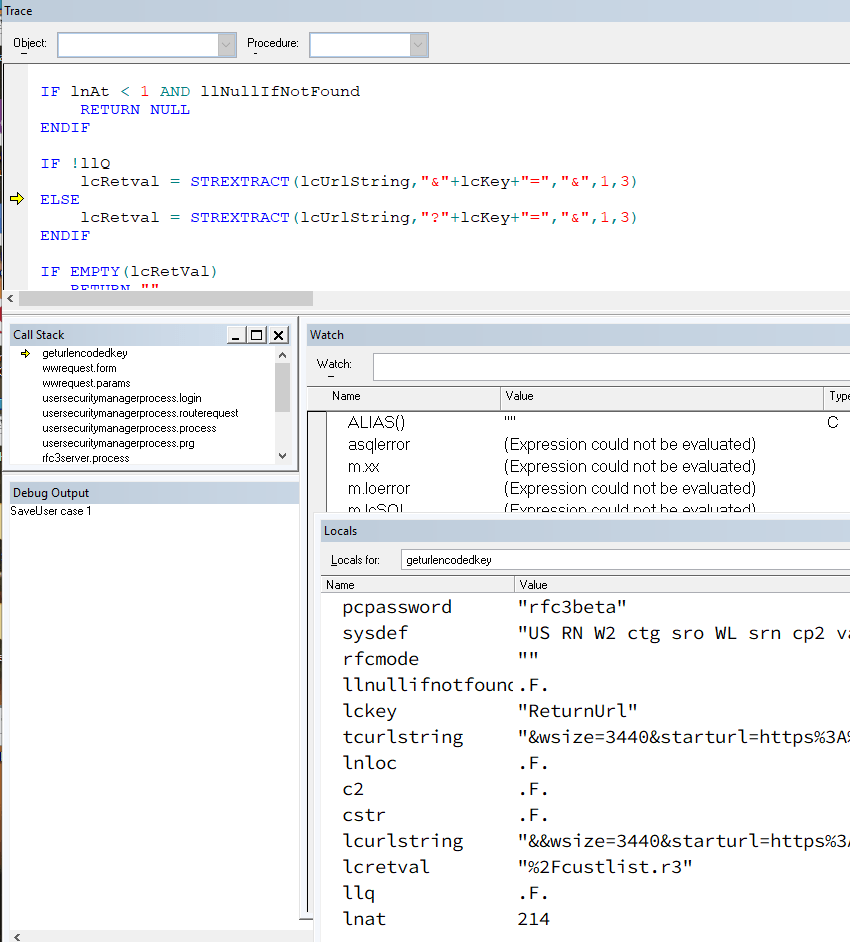The image size is (850, 942).
Task: Select wwrequest.form in the Call Stack
Action: (x=79, y=368)
